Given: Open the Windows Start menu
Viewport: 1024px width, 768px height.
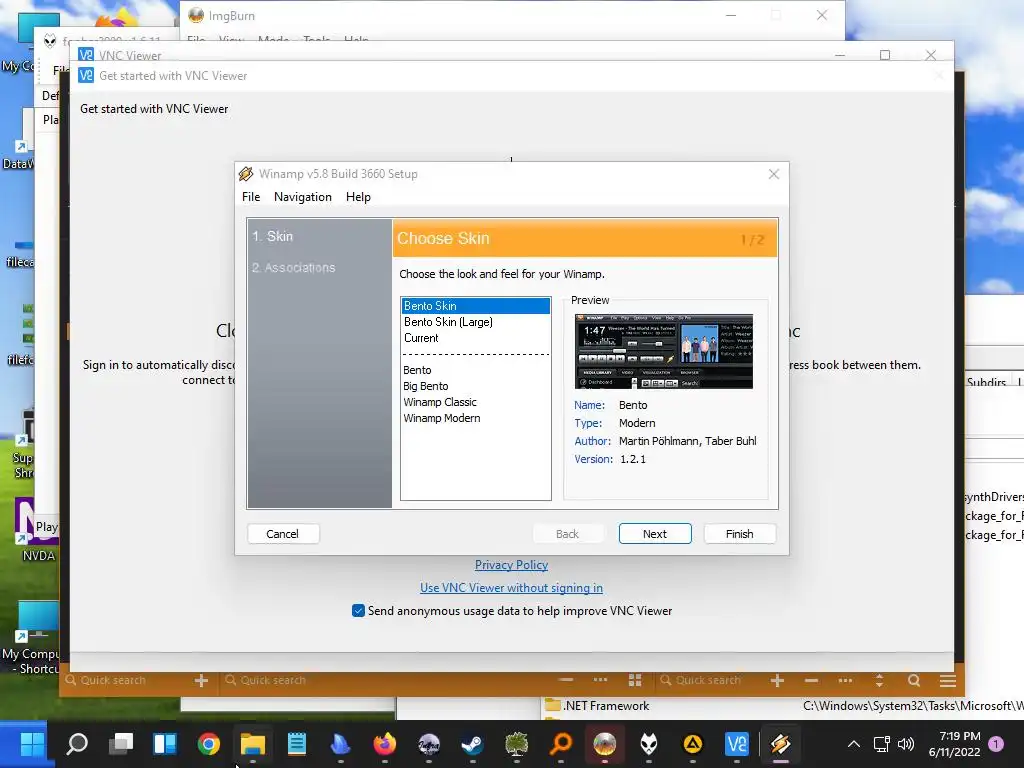Looking at the screenshot, I should (32, 743).
